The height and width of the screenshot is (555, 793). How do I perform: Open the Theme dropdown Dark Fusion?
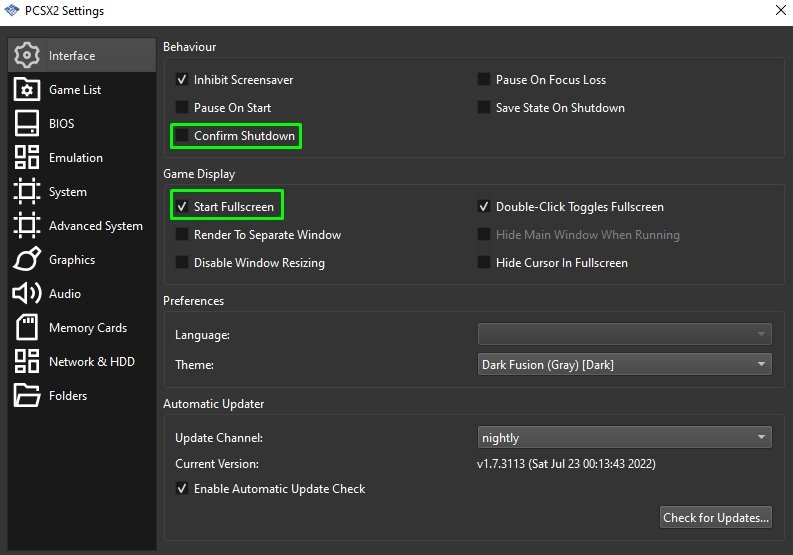(x=625, y=364)
